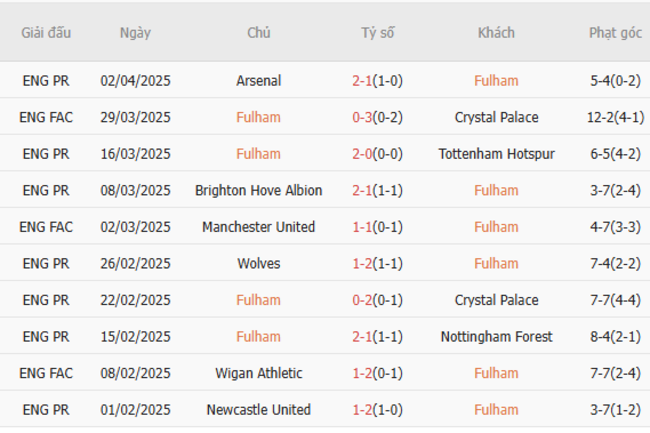The height and width of the screenshot is (433, 650).
Task: Click the 12-2(4-1) corner kicks cell
Action: point(615,118)
